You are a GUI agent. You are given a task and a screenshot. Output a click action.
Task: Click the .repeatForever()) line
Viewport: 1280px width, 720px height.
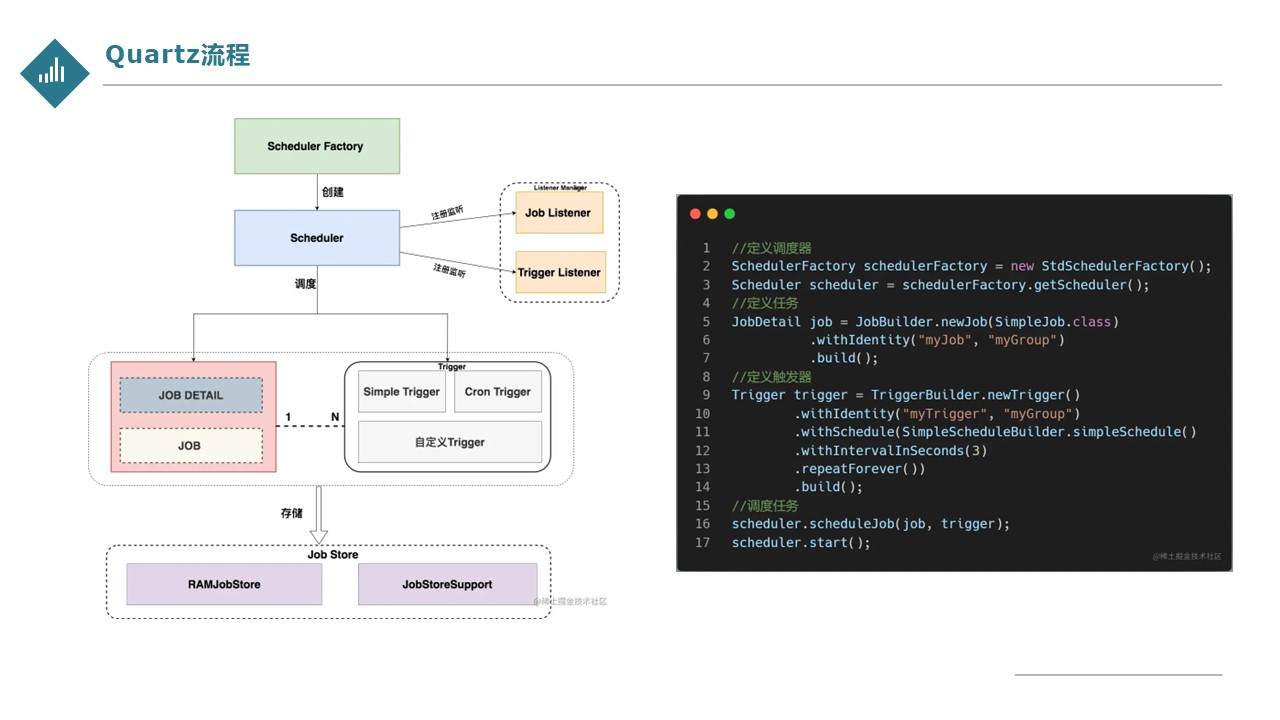tap(860, 469)
